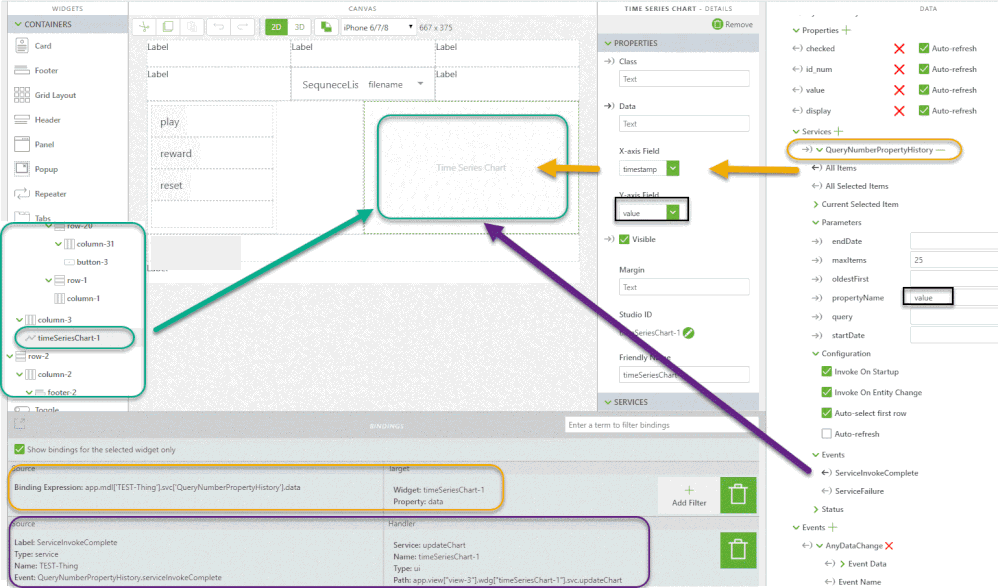Viewport: 998px width, 588px height.
Task: Collapse the SERVICES section in details
Action: tap(607, 402)
